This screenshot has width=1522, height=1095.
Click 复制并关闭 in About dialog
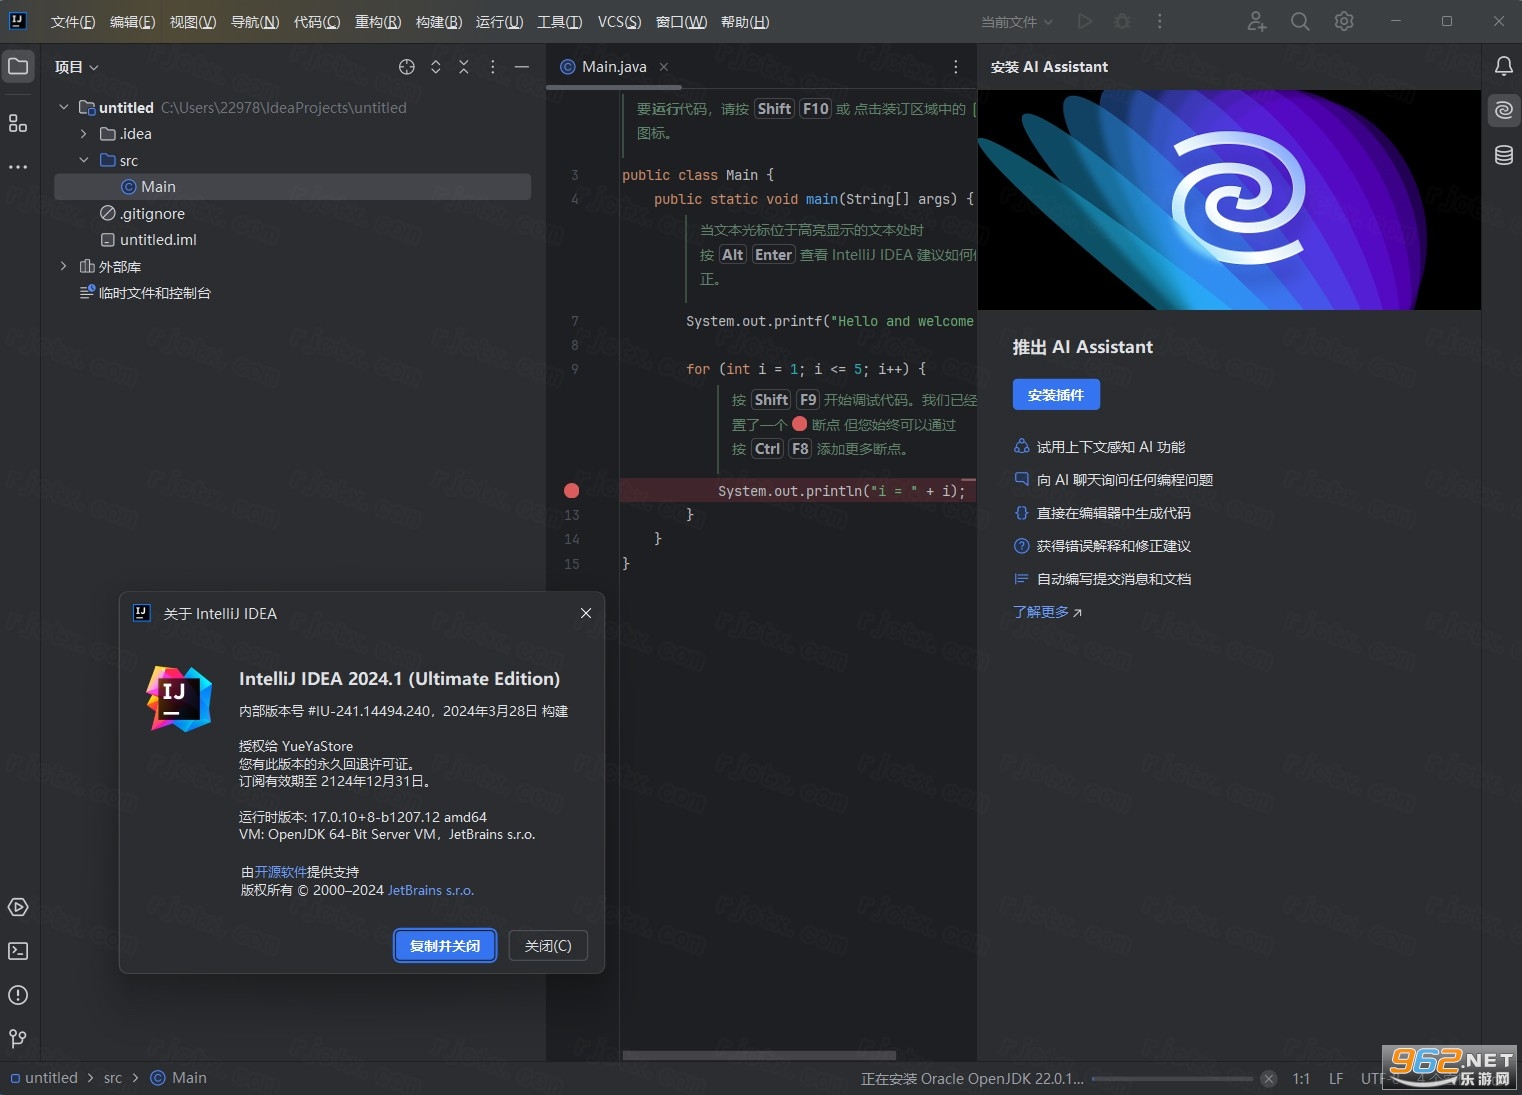(x=445, y=945)
